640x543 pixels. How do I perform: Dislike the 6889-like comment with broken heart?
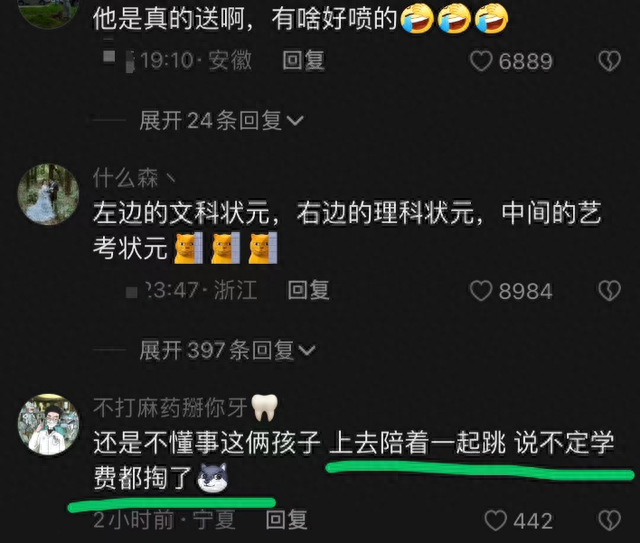[609, 61]
